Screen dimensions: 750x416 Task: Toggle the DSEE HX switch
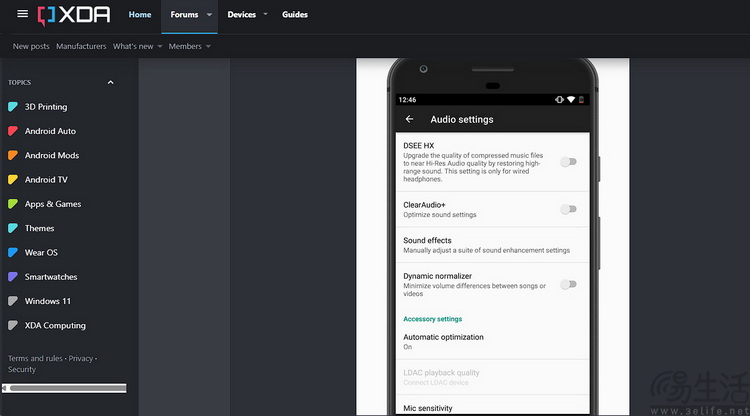[x=568, y=162]
